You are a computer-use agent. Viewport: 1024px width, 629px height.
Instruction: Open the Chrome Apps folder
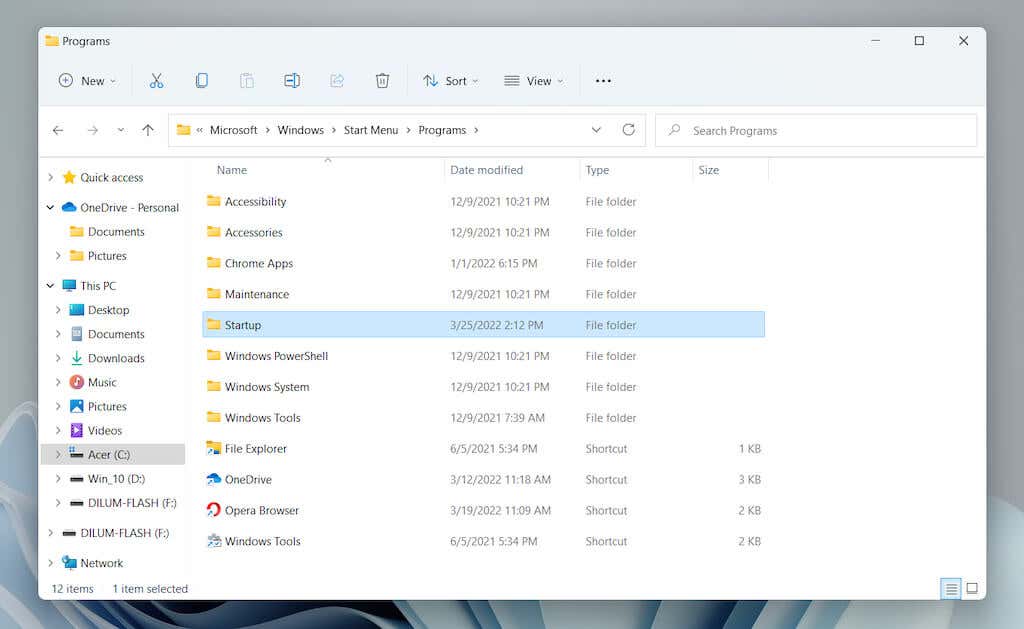(259, 263)
